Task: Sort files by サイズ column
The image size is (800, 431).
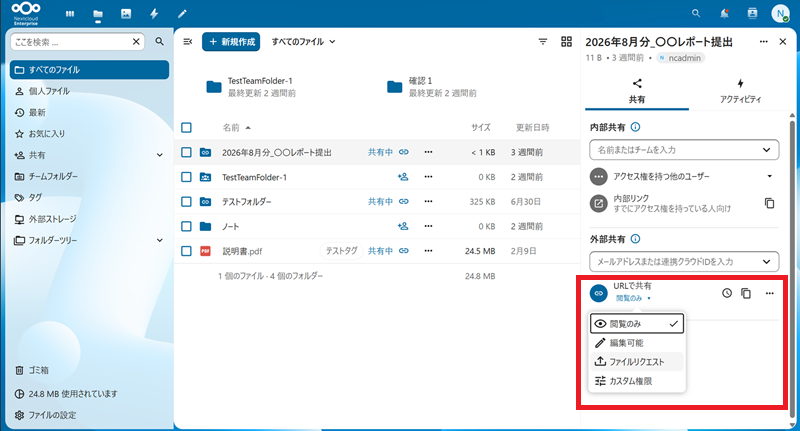Action: point(481,128)
